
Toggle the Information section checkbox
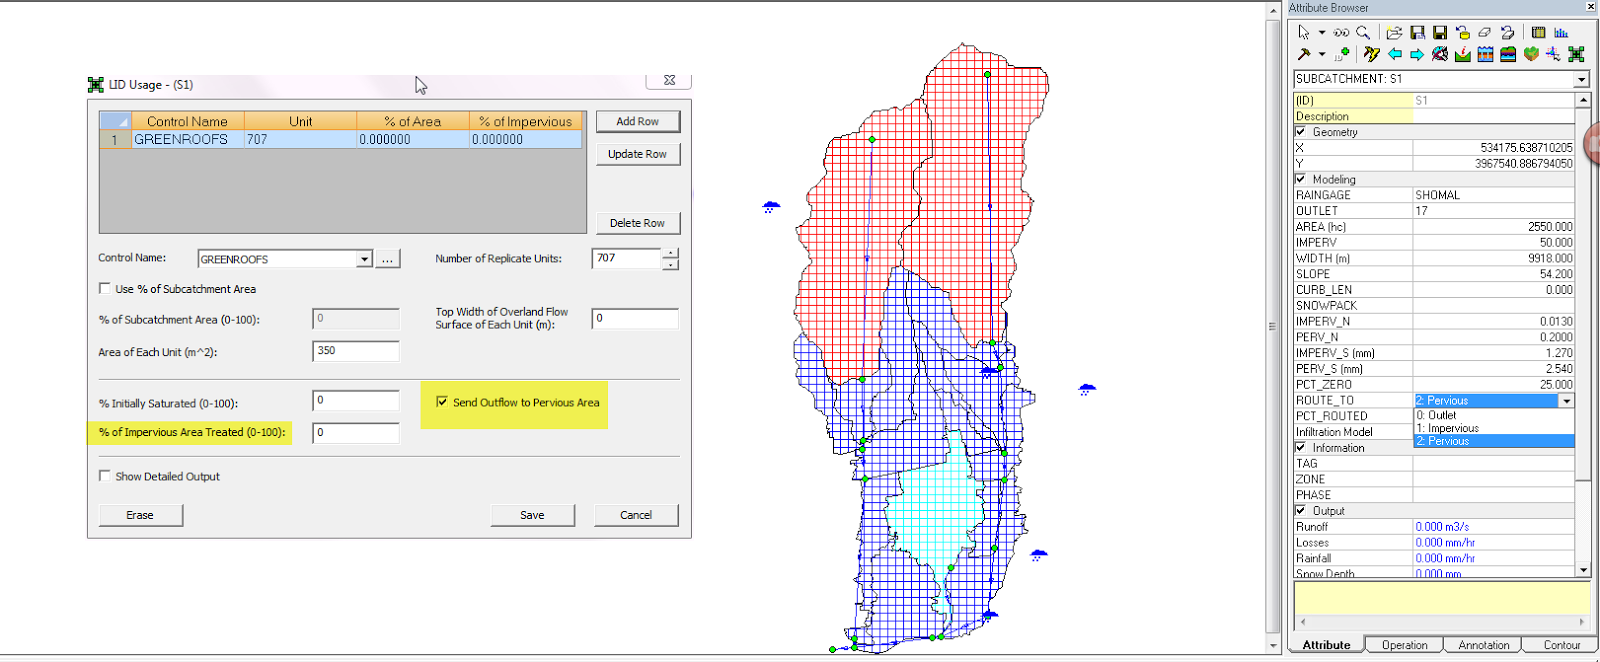1301,448
